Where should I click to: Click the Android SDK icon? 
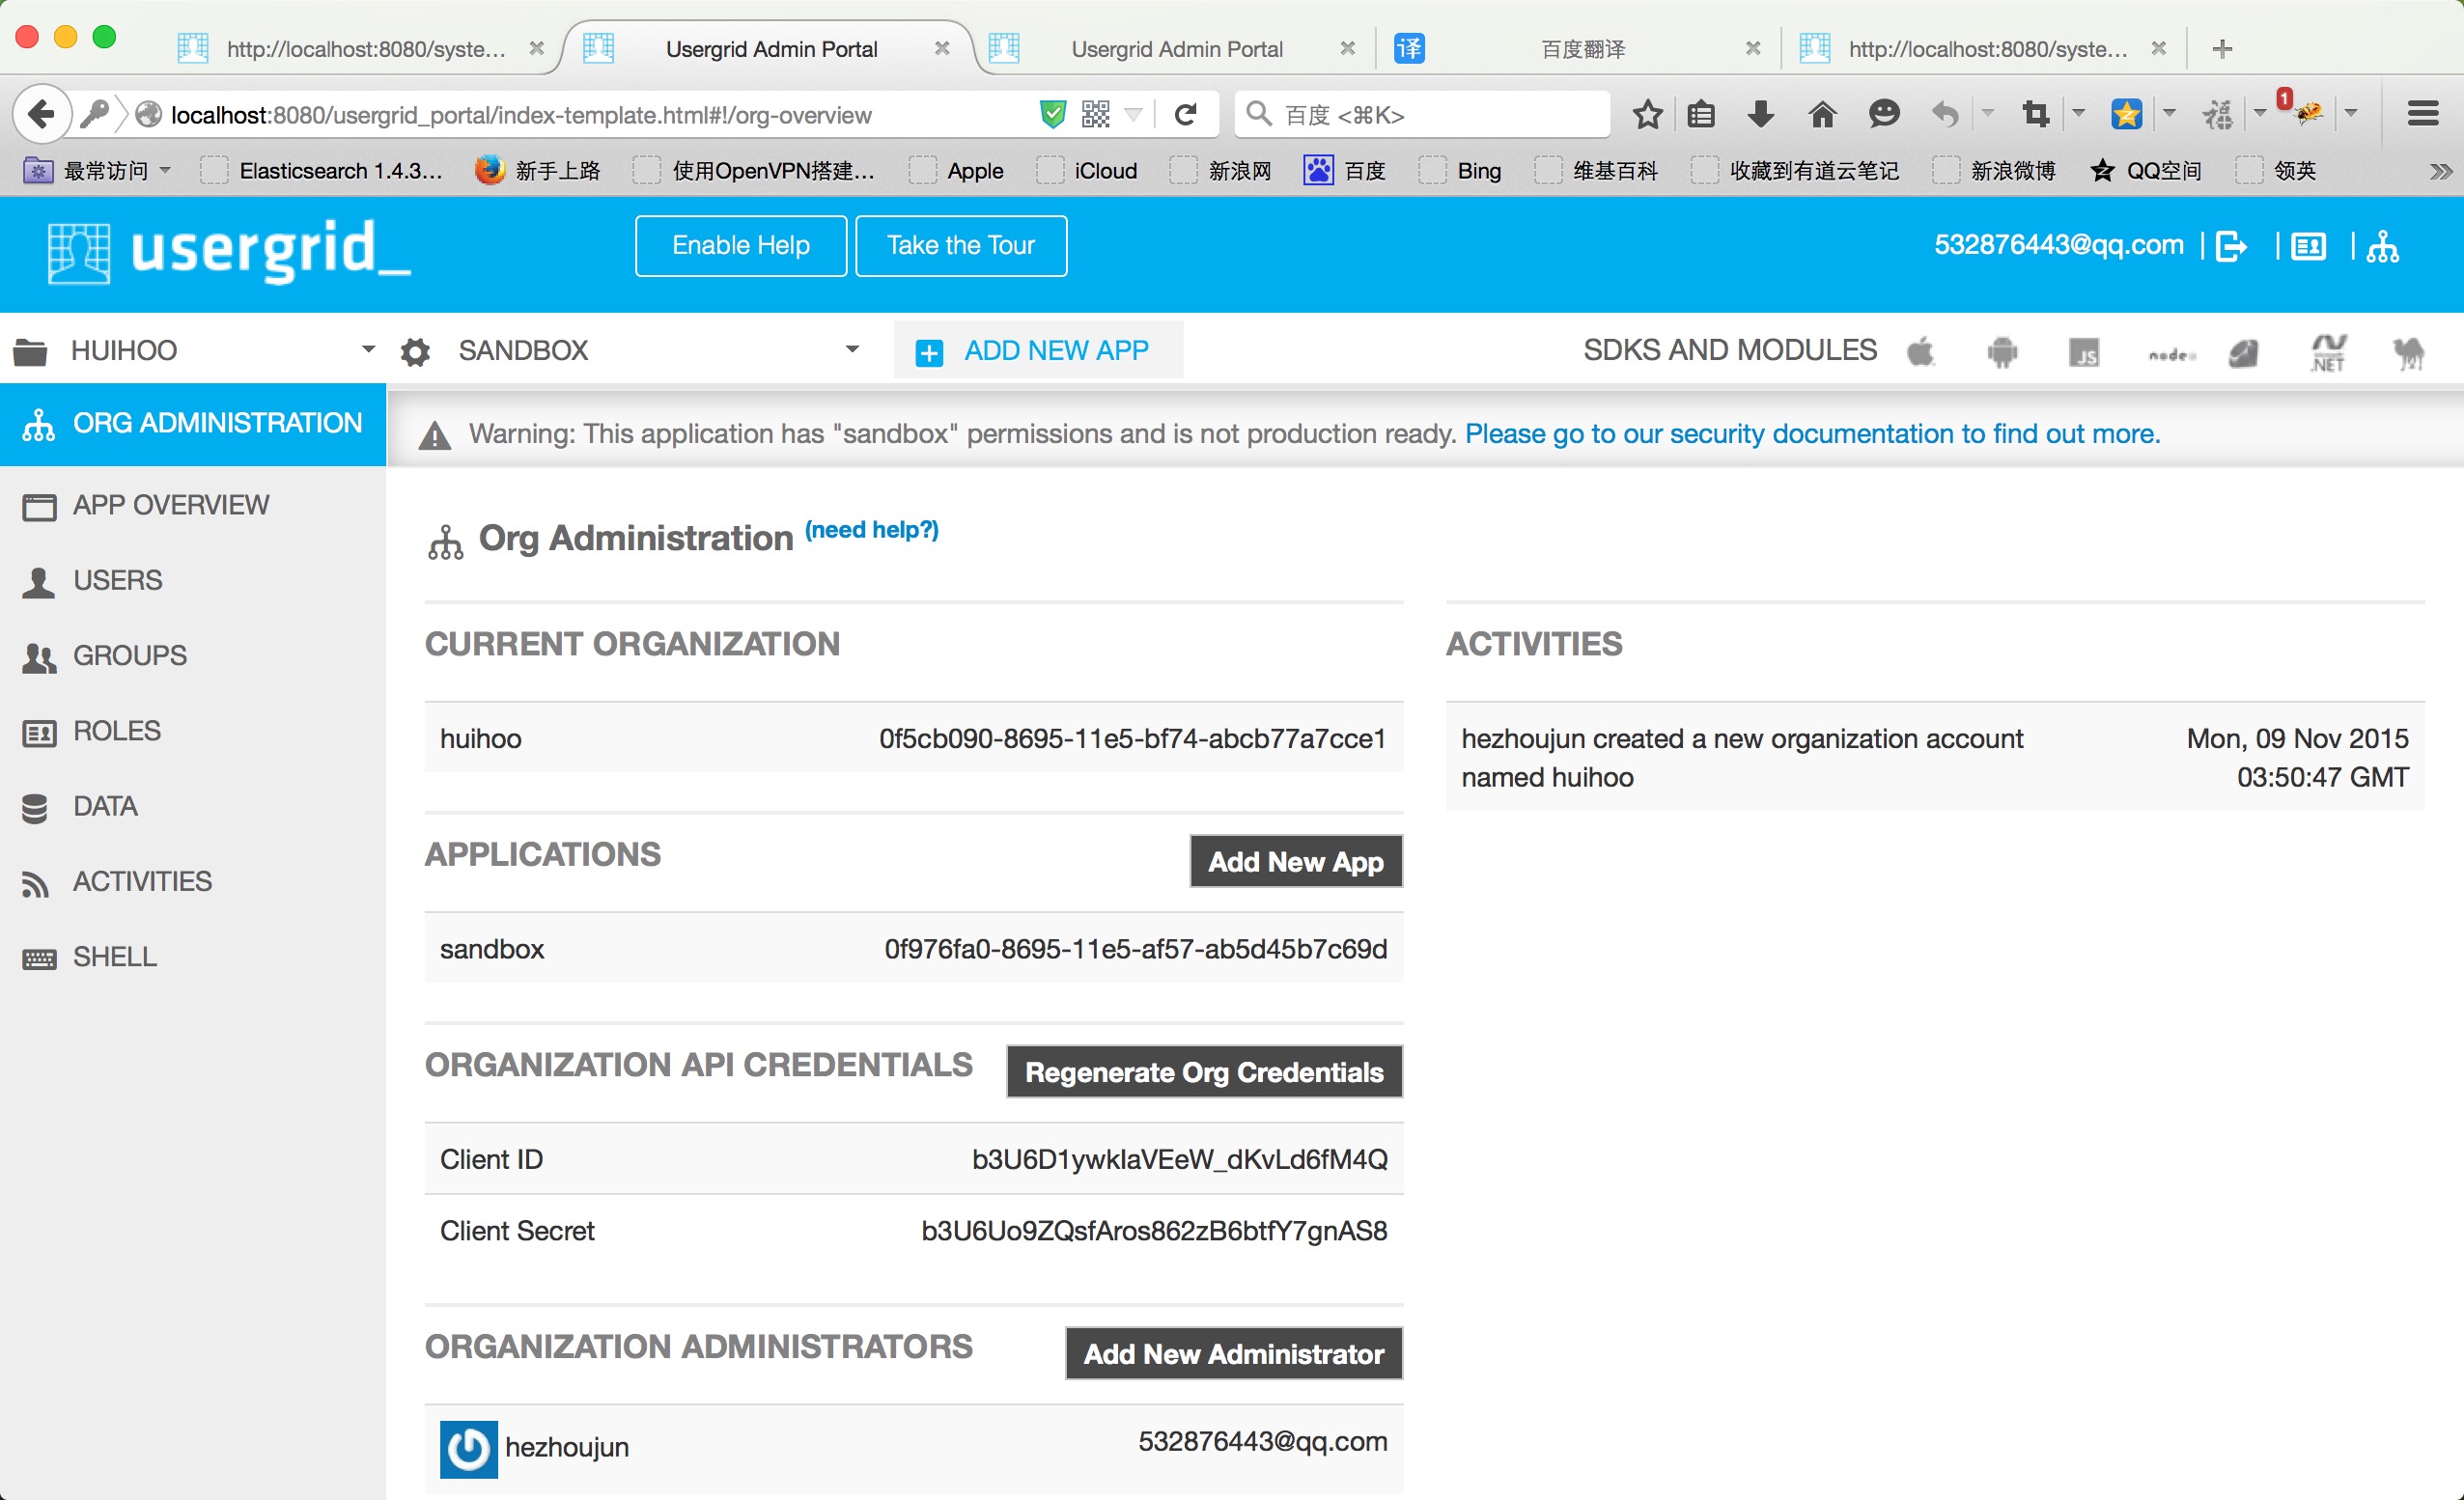pos(2002,351)
